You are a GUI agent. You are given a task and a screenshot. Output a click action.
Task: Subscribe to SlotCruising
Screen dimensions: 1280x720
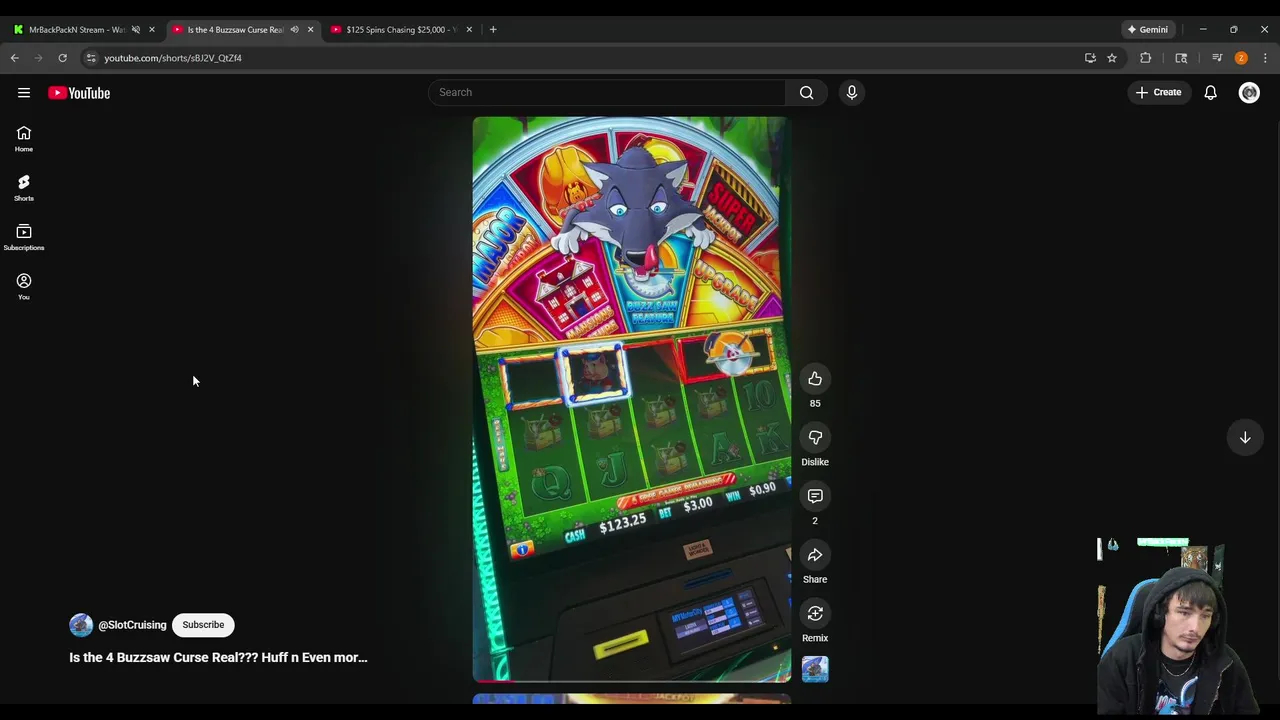coord(203,625)
